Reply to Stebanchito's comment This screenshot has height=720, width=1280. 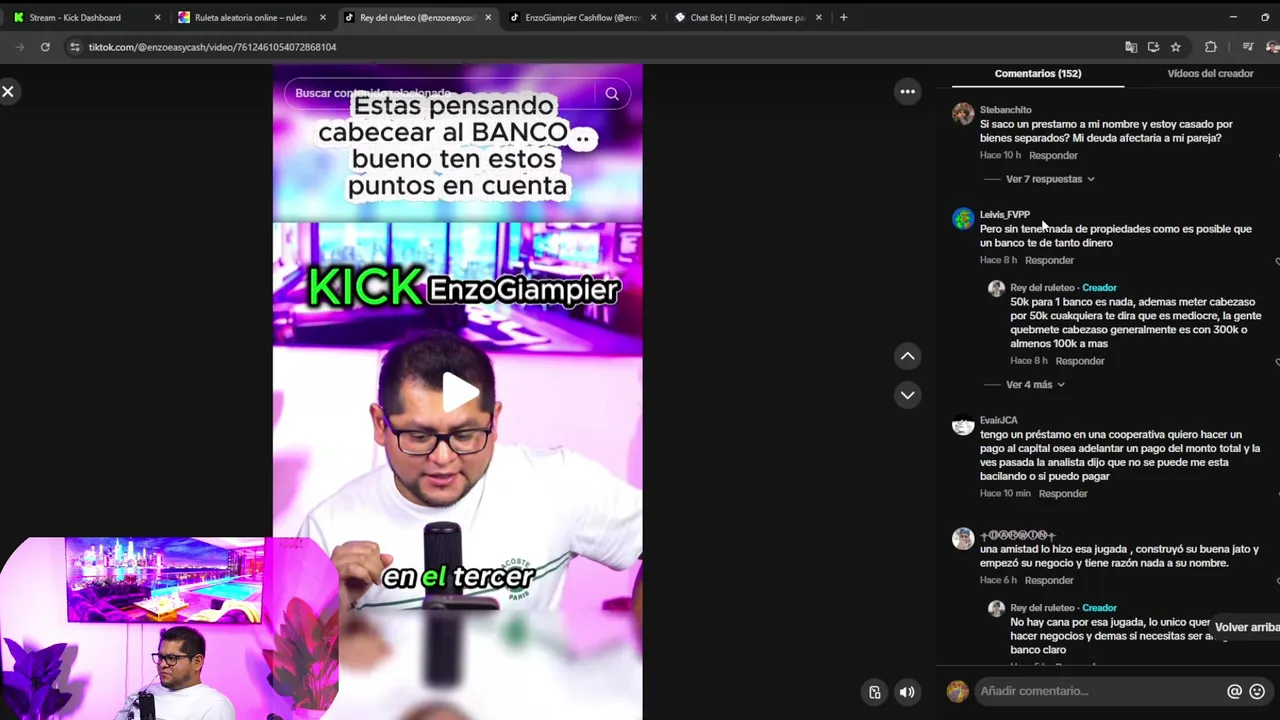[x=1053, y=156]
